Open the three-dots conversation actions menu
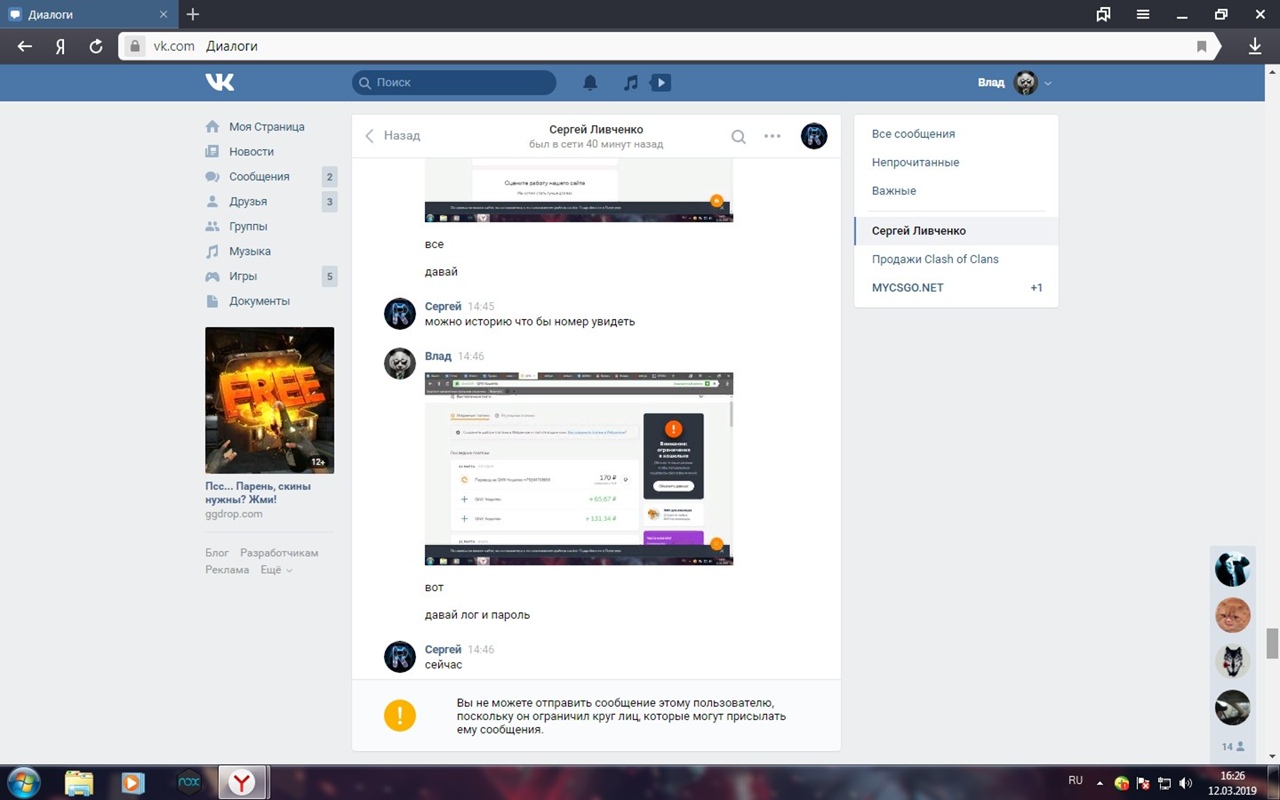 [772, 136]
